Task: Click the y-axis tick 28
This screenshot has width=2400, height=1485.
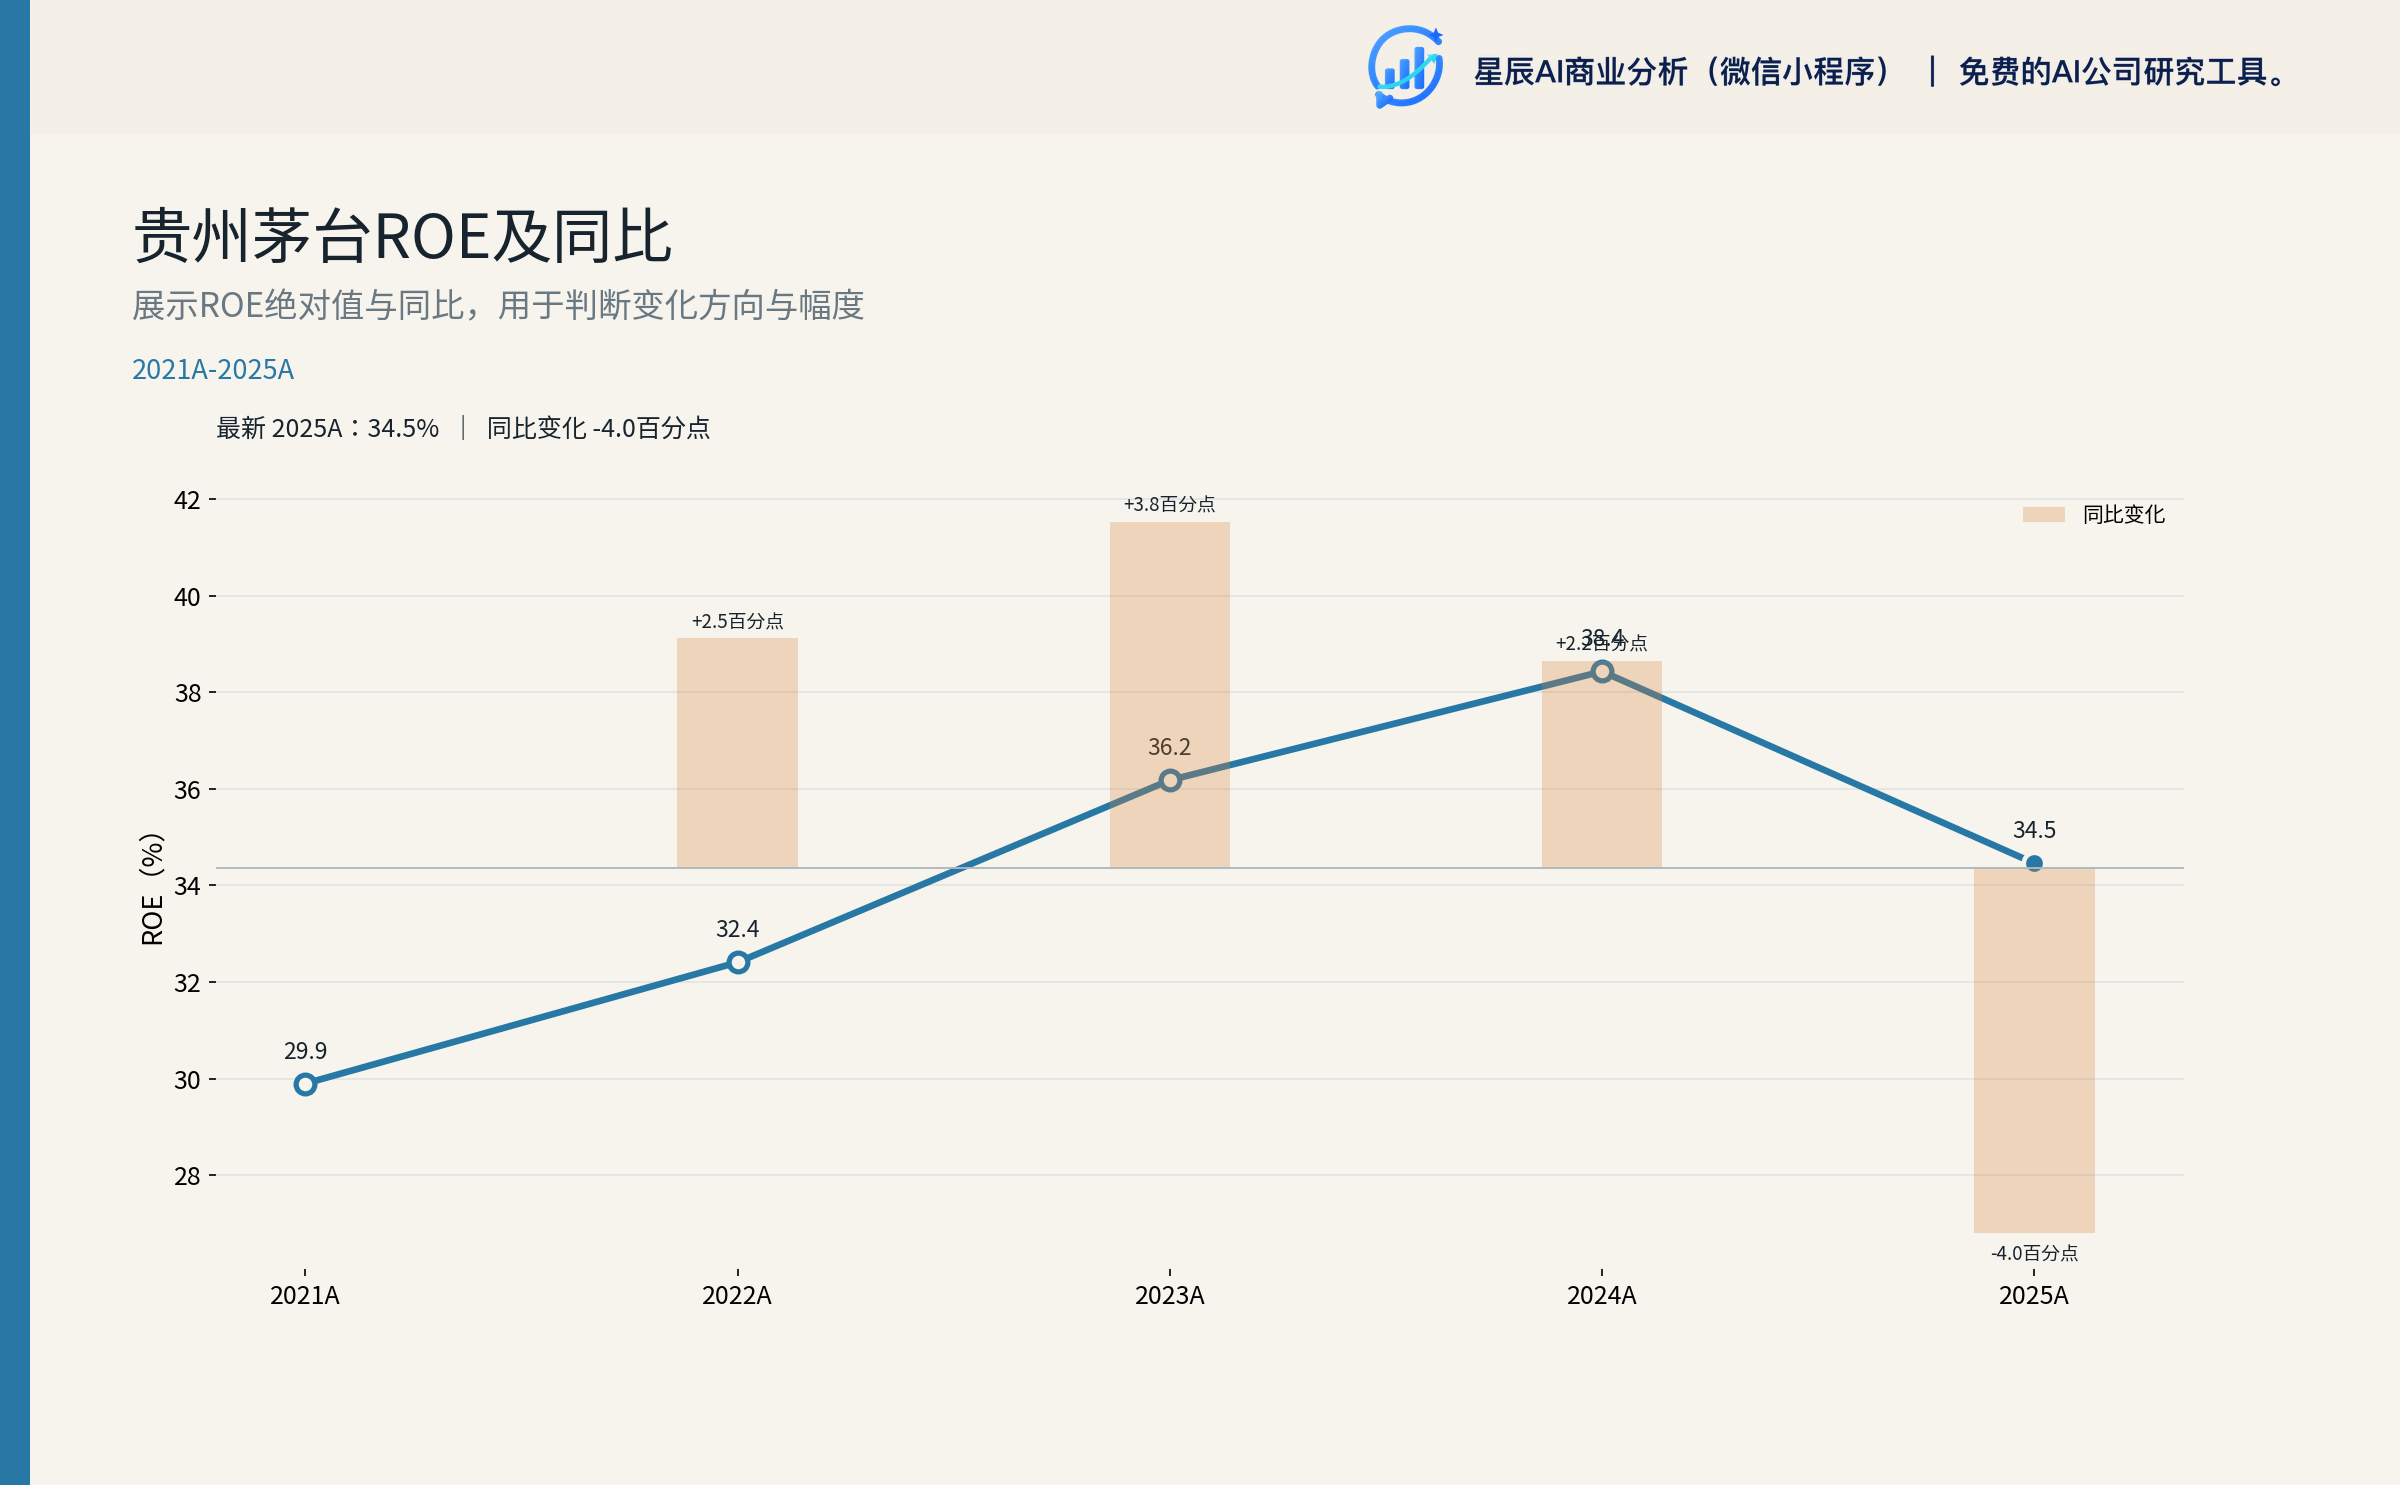Action: tap(187, 1176)
